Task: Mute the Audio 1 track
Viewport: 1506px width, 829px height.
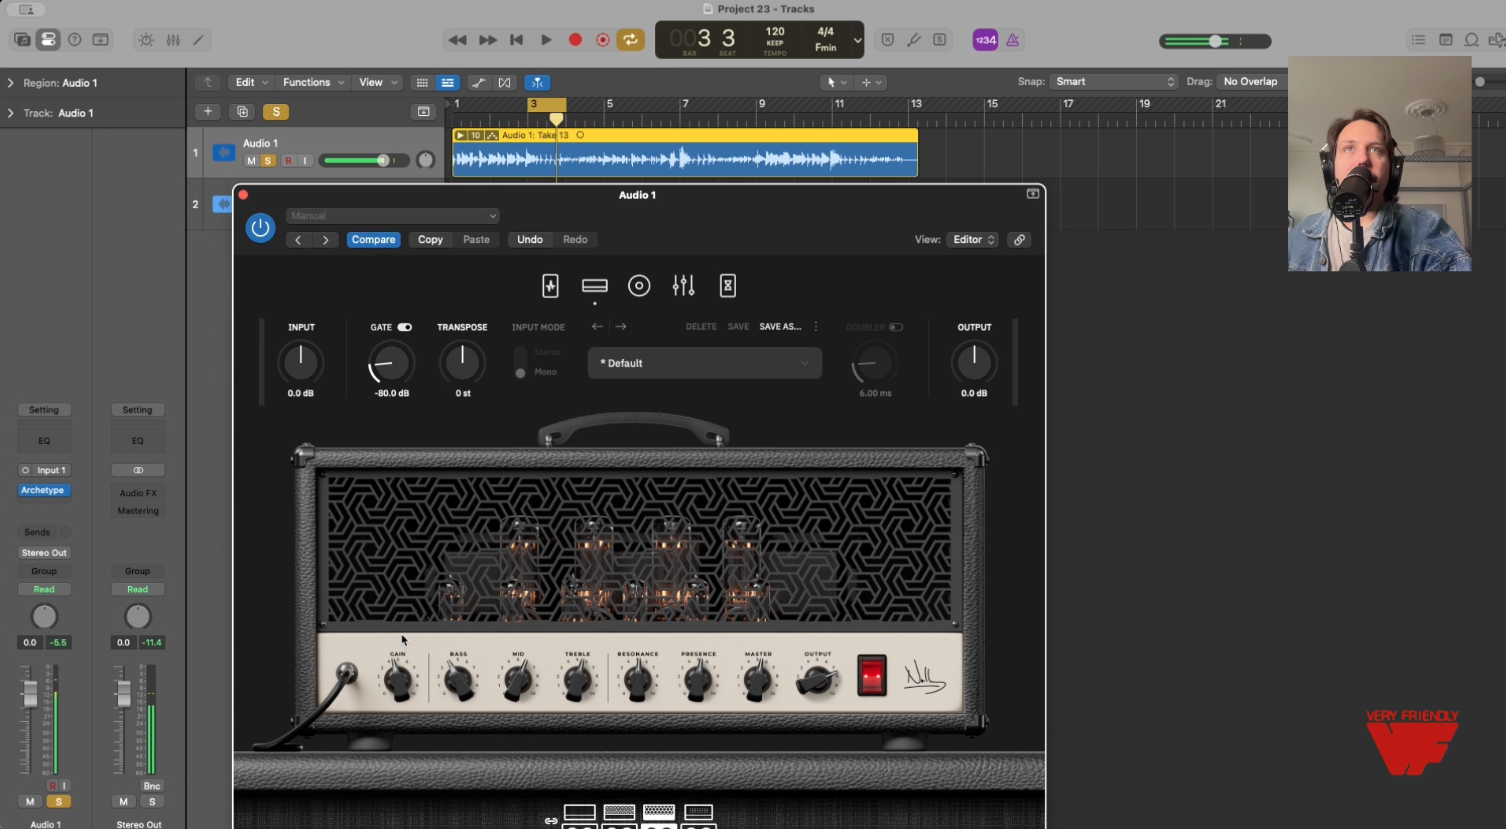Action: pyautogui.click(x=251, y=161)
